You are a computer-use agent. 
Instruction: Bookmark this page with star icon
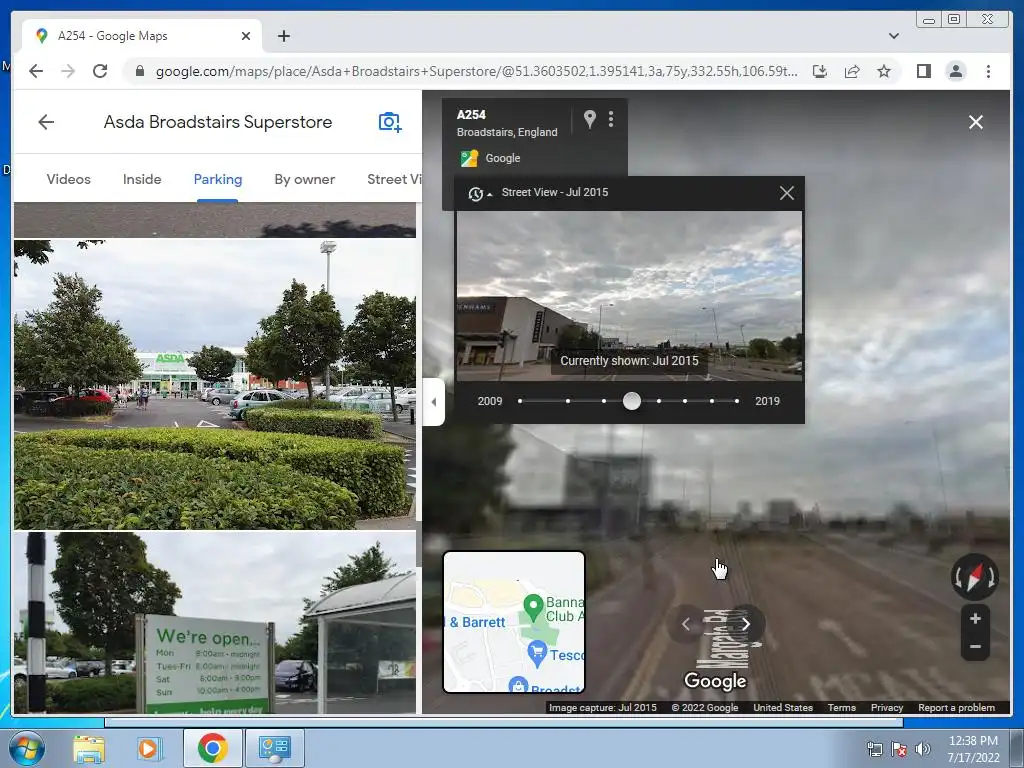(x=884, y=71)
